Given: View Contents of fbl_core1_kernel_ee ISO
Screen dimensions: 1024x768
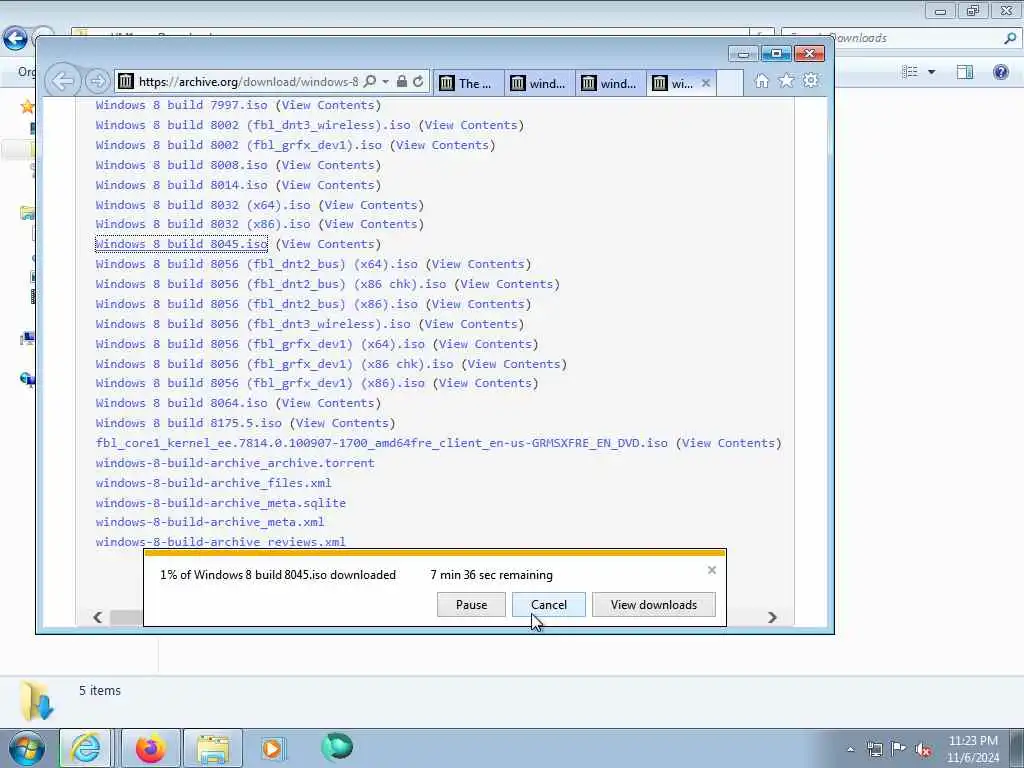Looking at the screenshot, I should coord(728,443).
